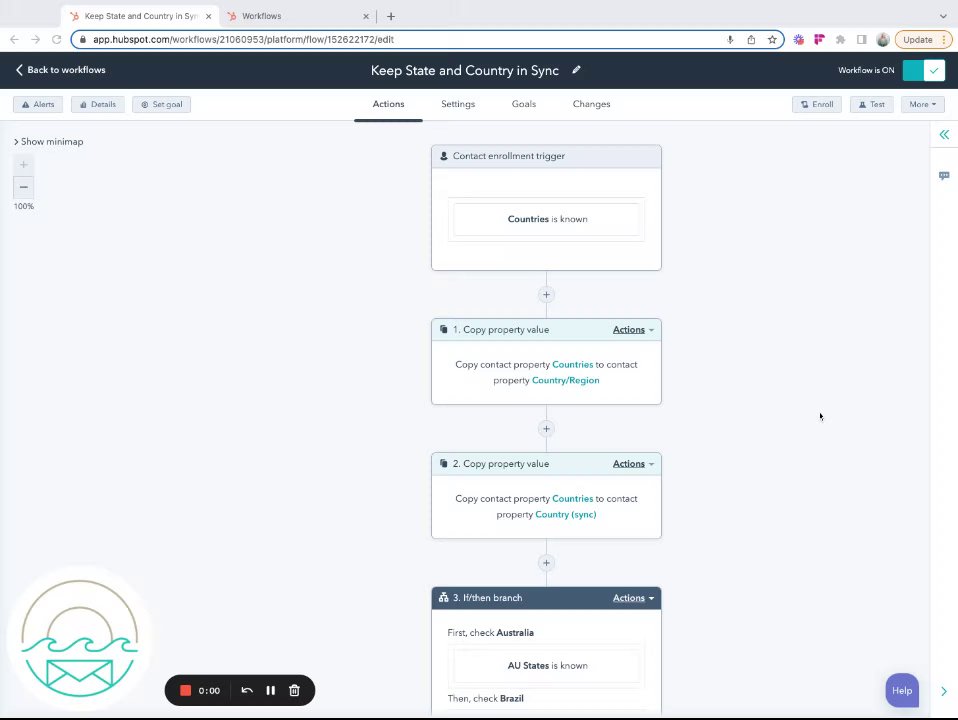Open a new browser tab
Screen dimensions: 958x720
point(391,17)
